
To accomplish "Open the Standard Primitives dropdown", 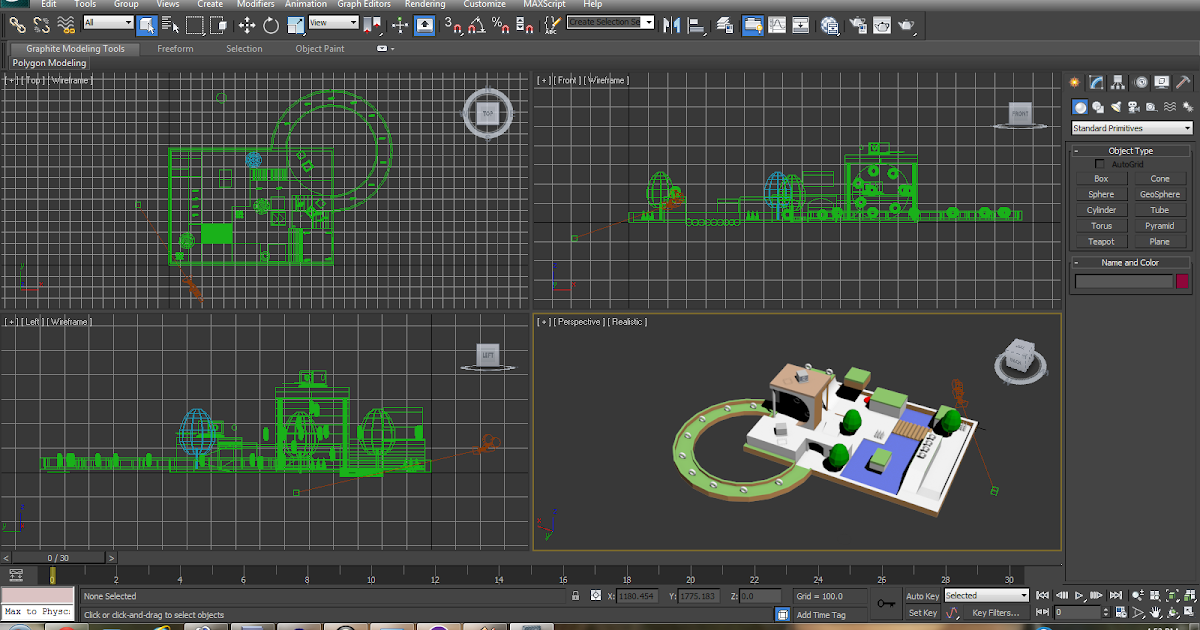I will [x=1131, y=127].
